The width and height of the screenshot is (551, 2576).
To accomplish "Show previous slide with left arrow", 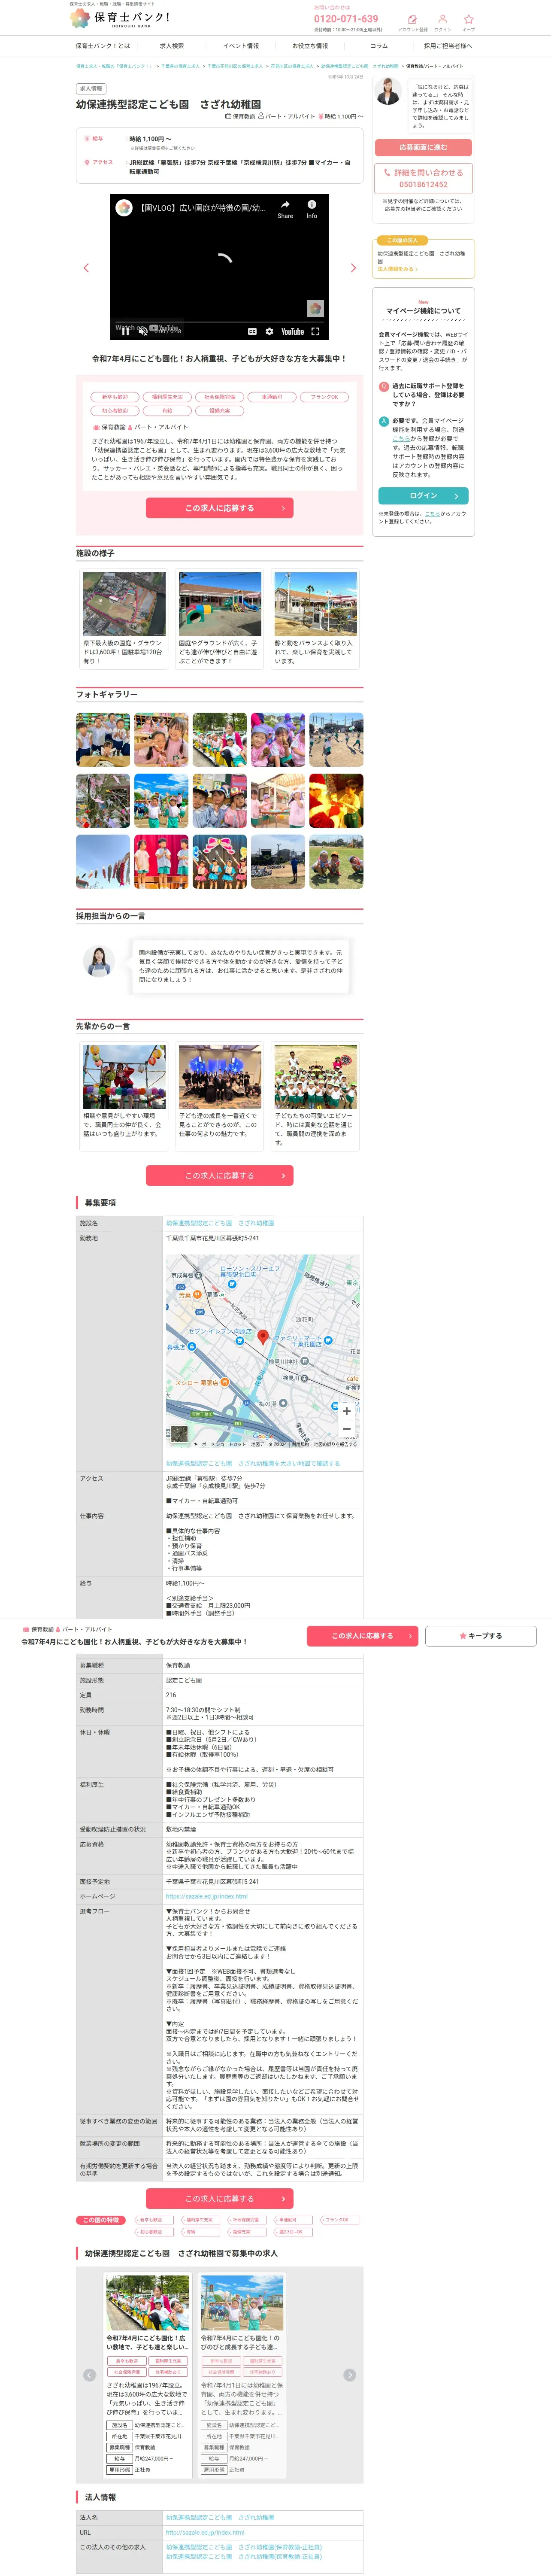I will coord(86,268).
